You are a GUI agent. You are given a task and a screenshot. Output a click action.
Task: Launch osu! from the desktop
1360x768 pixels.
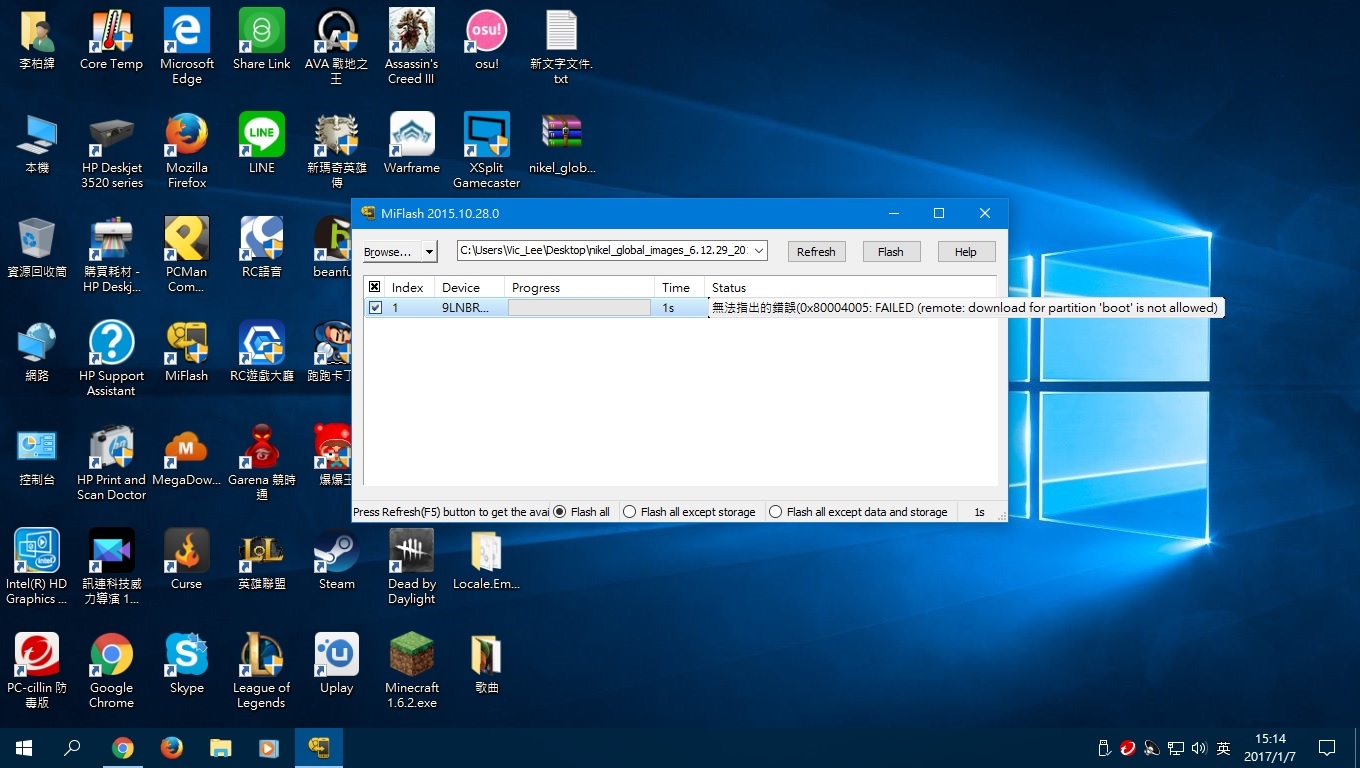pyautogui.click(x=486, y=40)
